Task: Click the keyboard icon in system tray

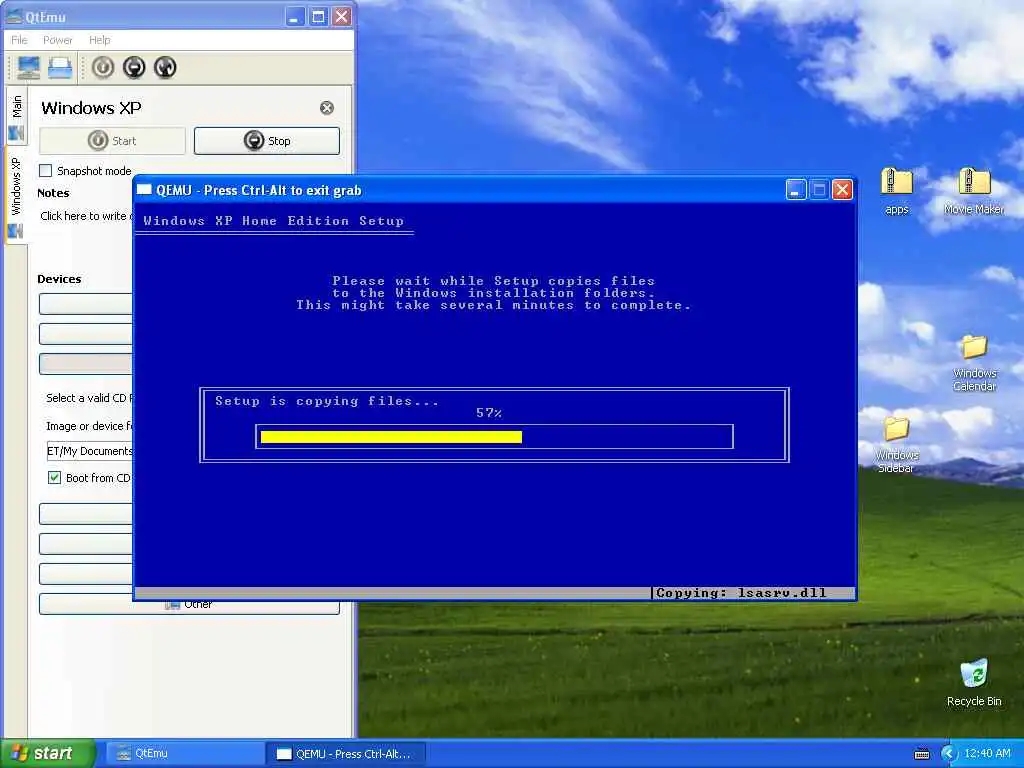Action: click(x=922, y=754)
